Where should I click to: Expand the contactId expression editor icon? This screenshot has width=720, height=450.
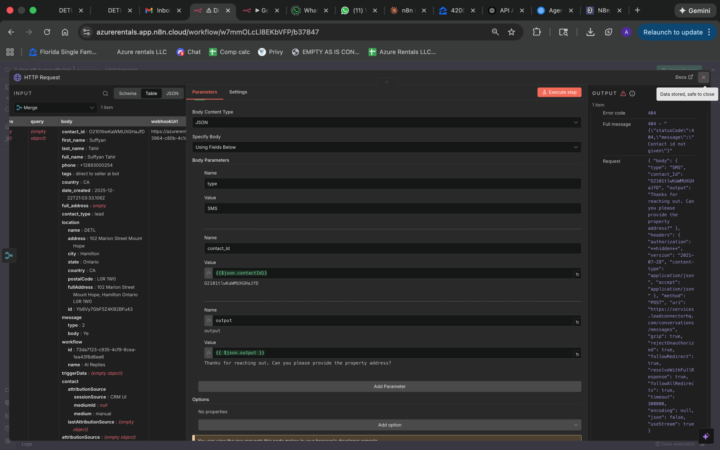pyautogui.click(x=577, y=274)
